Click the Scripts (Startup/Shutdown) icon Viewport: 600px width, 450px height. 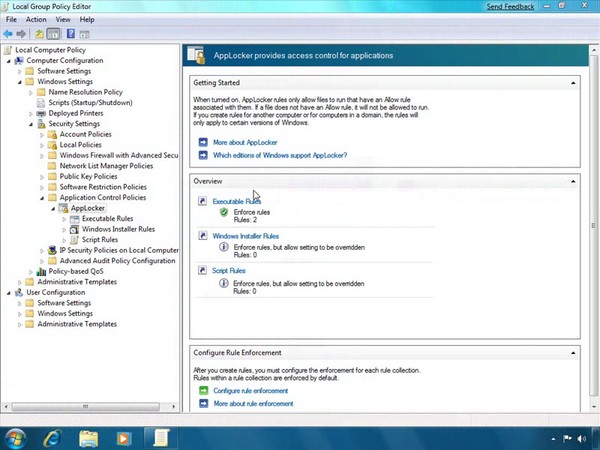point(41,103)
